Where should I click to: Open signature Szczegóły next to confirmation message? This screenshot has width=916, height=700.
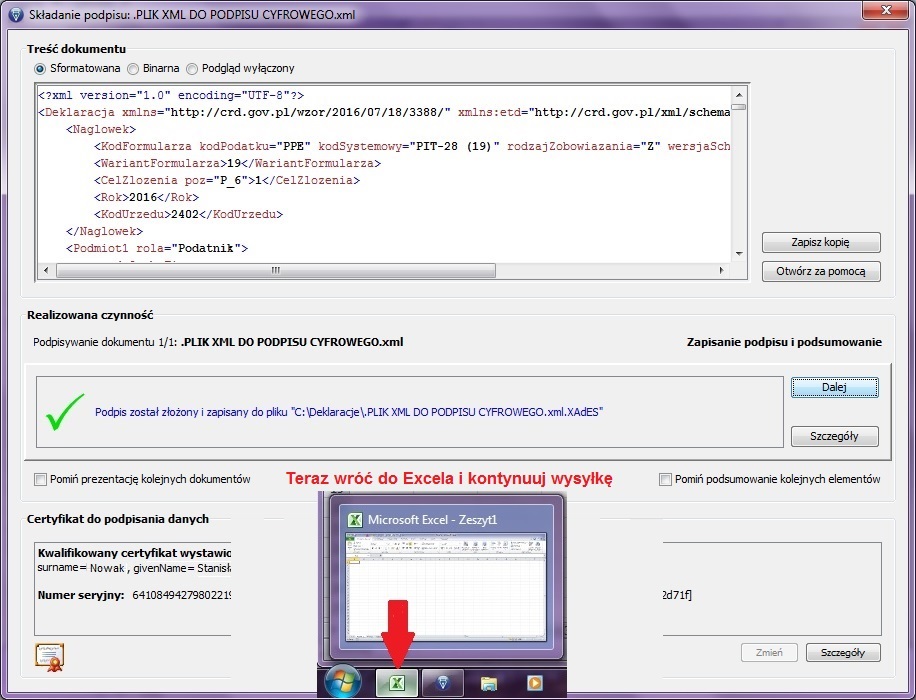[834, 436]
